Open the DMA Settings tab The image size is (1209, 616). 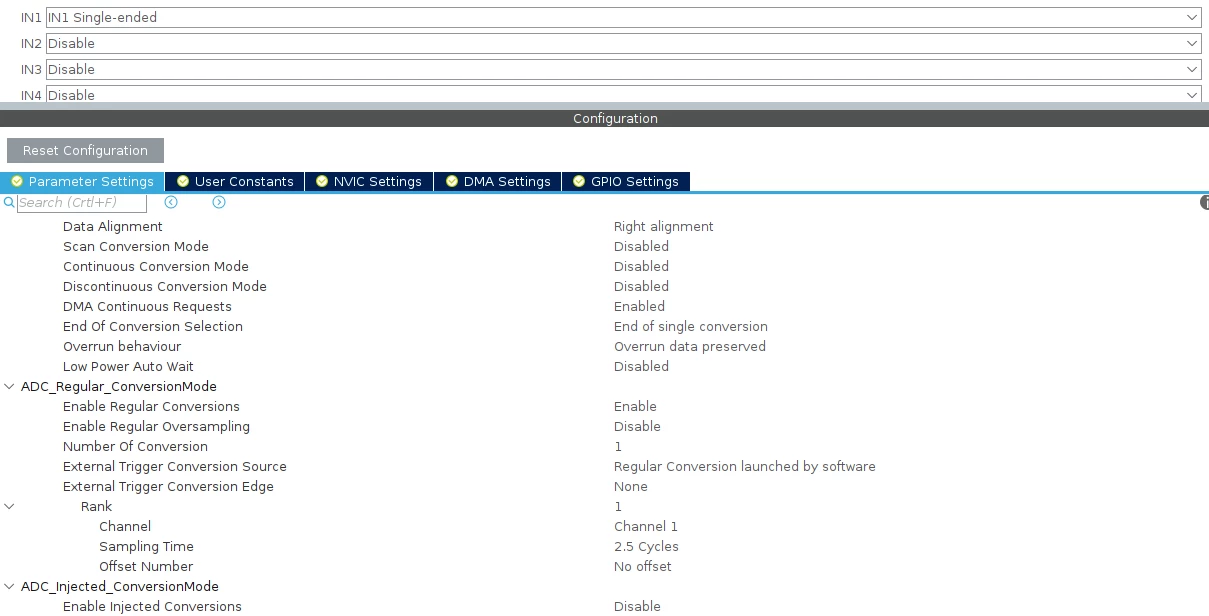pos(498,181)
